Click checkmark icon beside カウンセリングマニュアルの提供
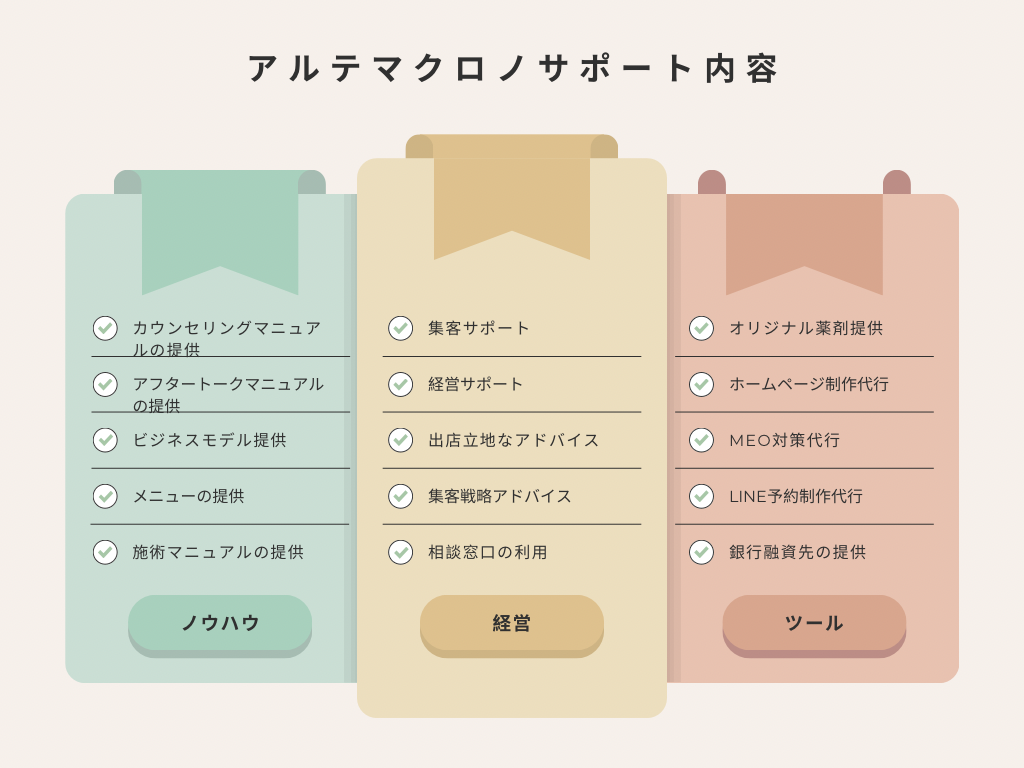The height and width of the screenshot is (768, 1024). (x=105, y=328)
